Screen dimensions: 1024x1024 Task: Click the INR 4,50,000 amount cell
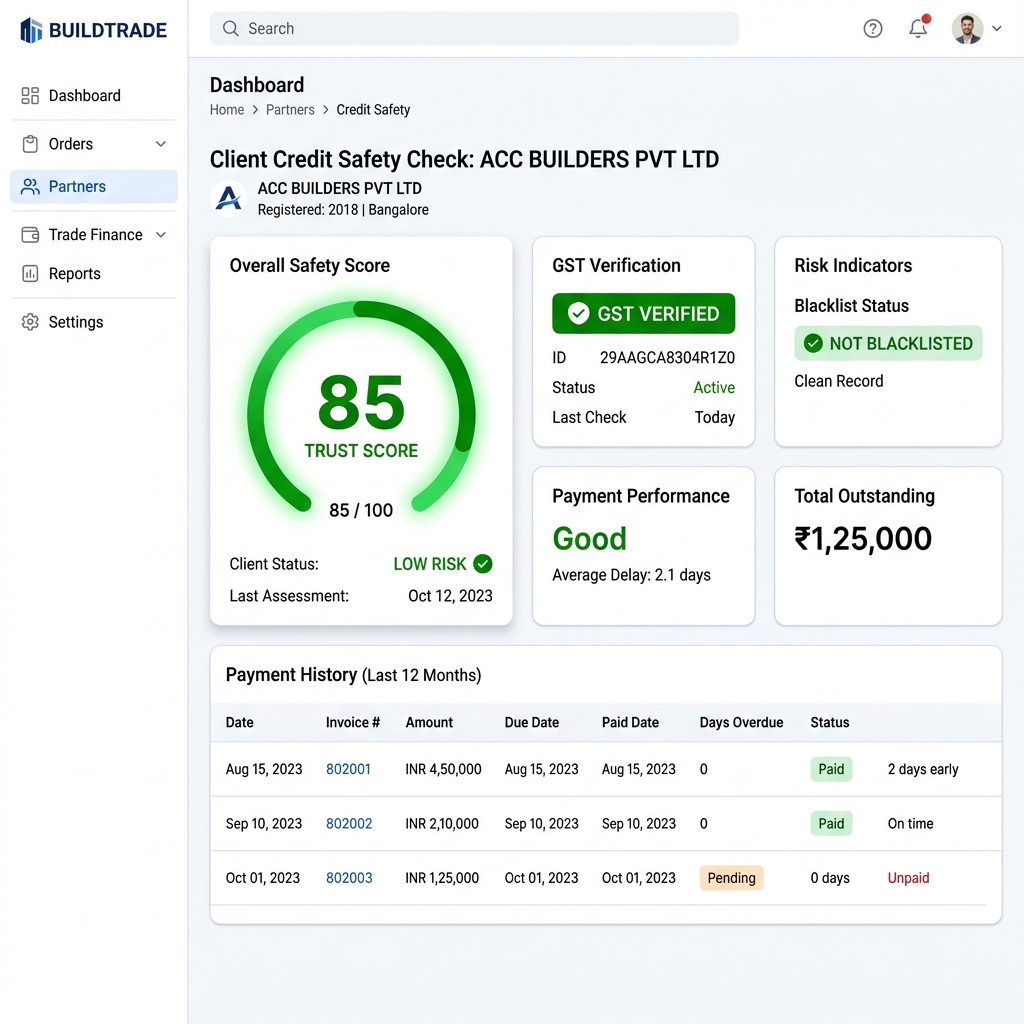[x=443, y=769]
